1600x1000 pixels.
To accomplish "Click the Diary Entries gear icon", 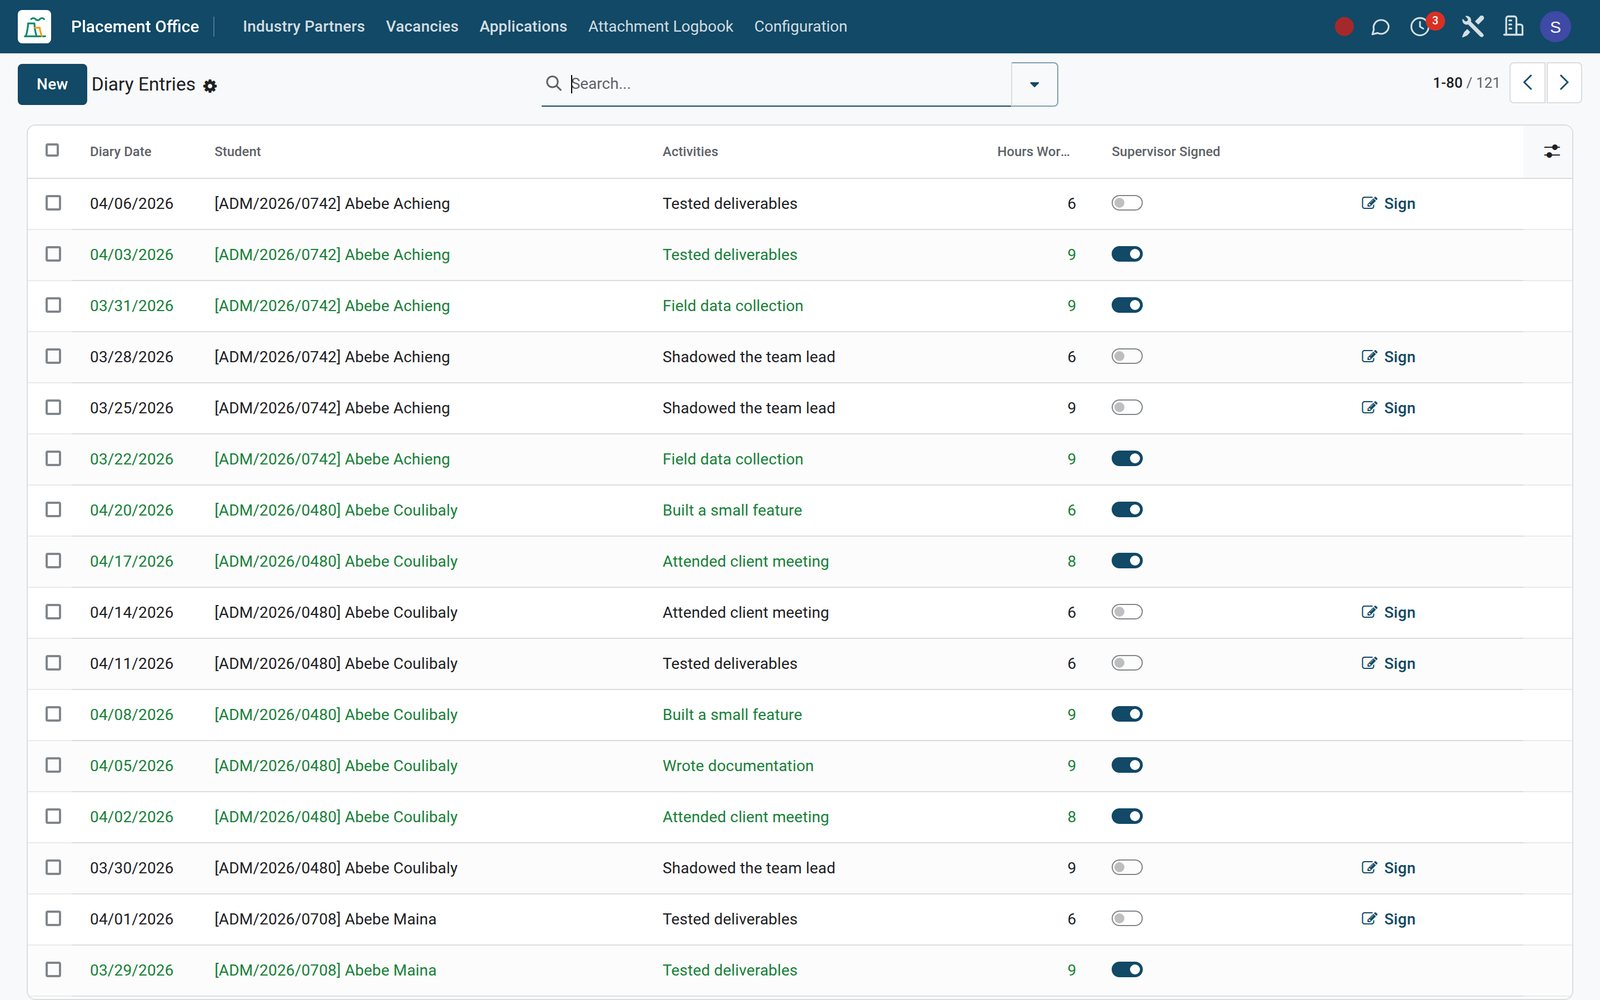I will [x=210, y=86].
